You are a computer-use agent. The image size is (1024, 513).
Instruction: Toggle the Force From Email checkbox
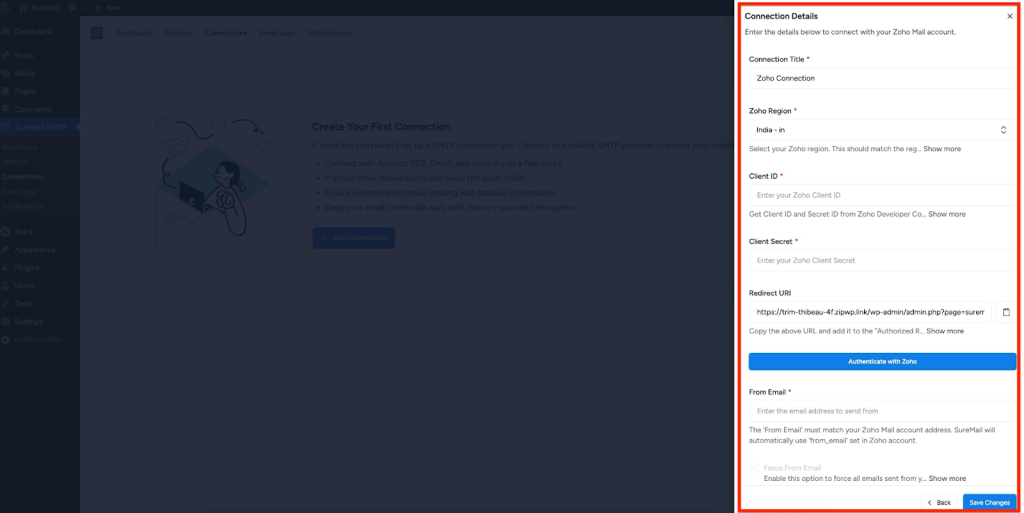pyautogui.click(x=754, y=468)
